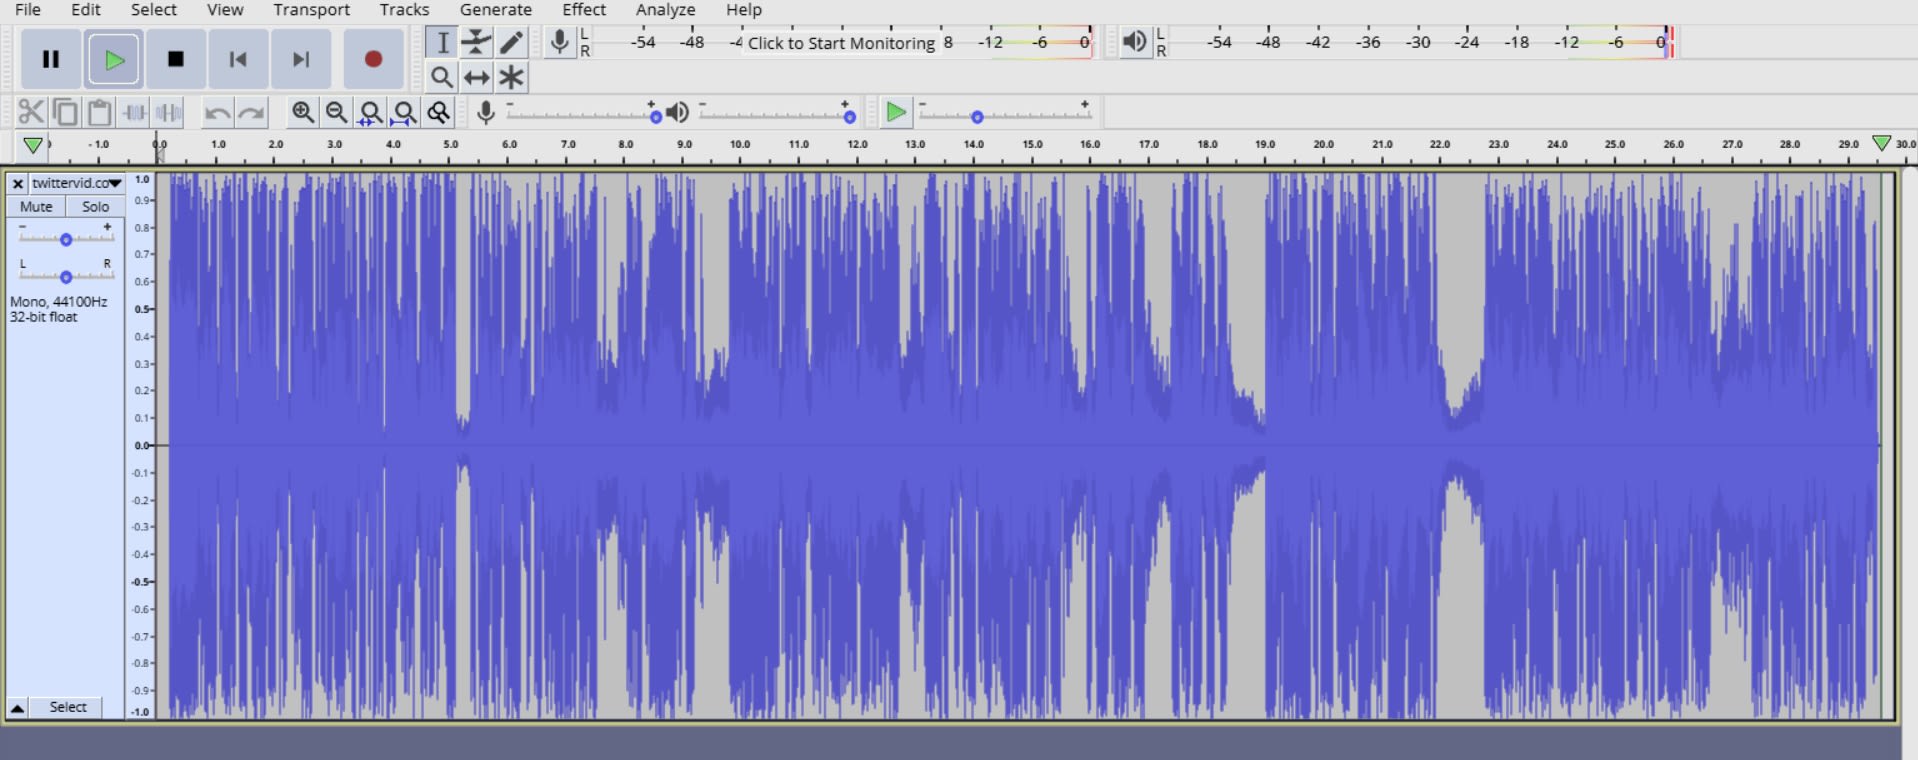The width and height of the screenshot is (1918, 760).
Task: Open the recording meter microphone dropdown
Action: [x=560, y=42]
